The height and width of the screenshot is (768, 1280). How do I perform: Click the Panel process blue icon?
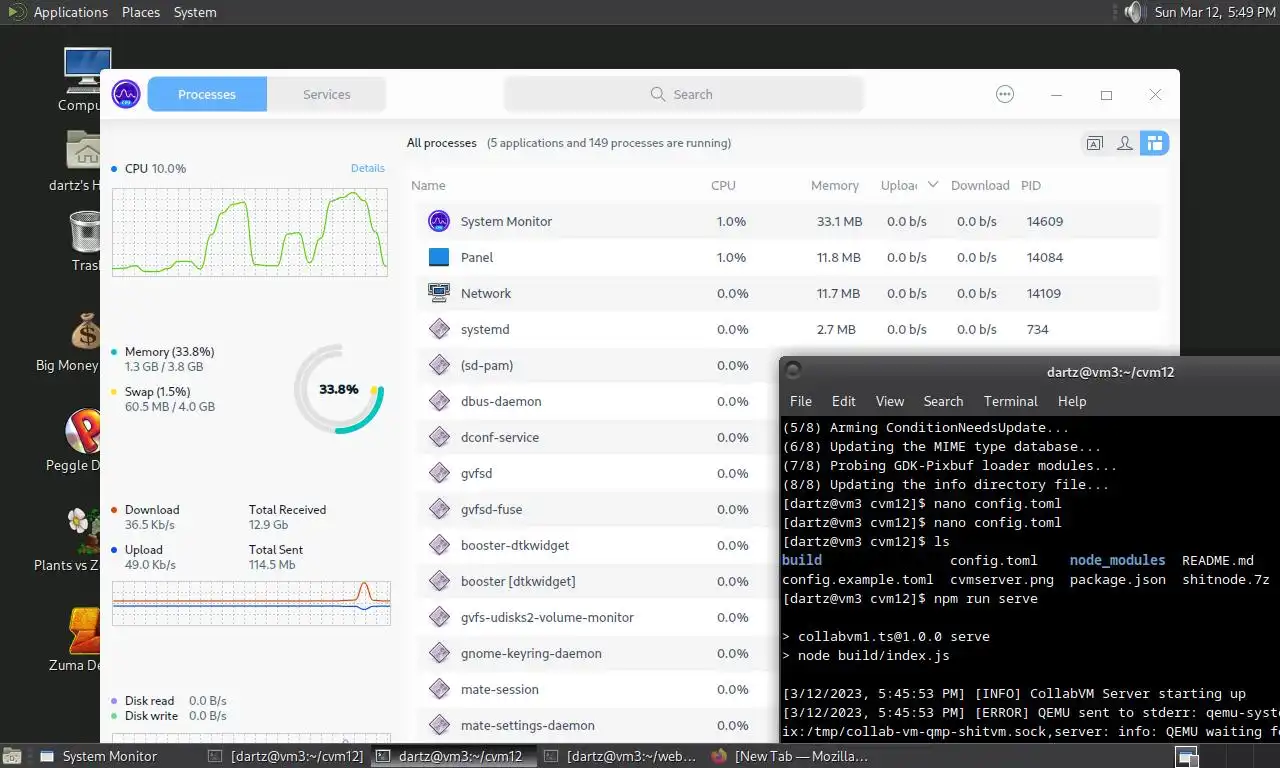pyautogui.click(x=439, y=257)
